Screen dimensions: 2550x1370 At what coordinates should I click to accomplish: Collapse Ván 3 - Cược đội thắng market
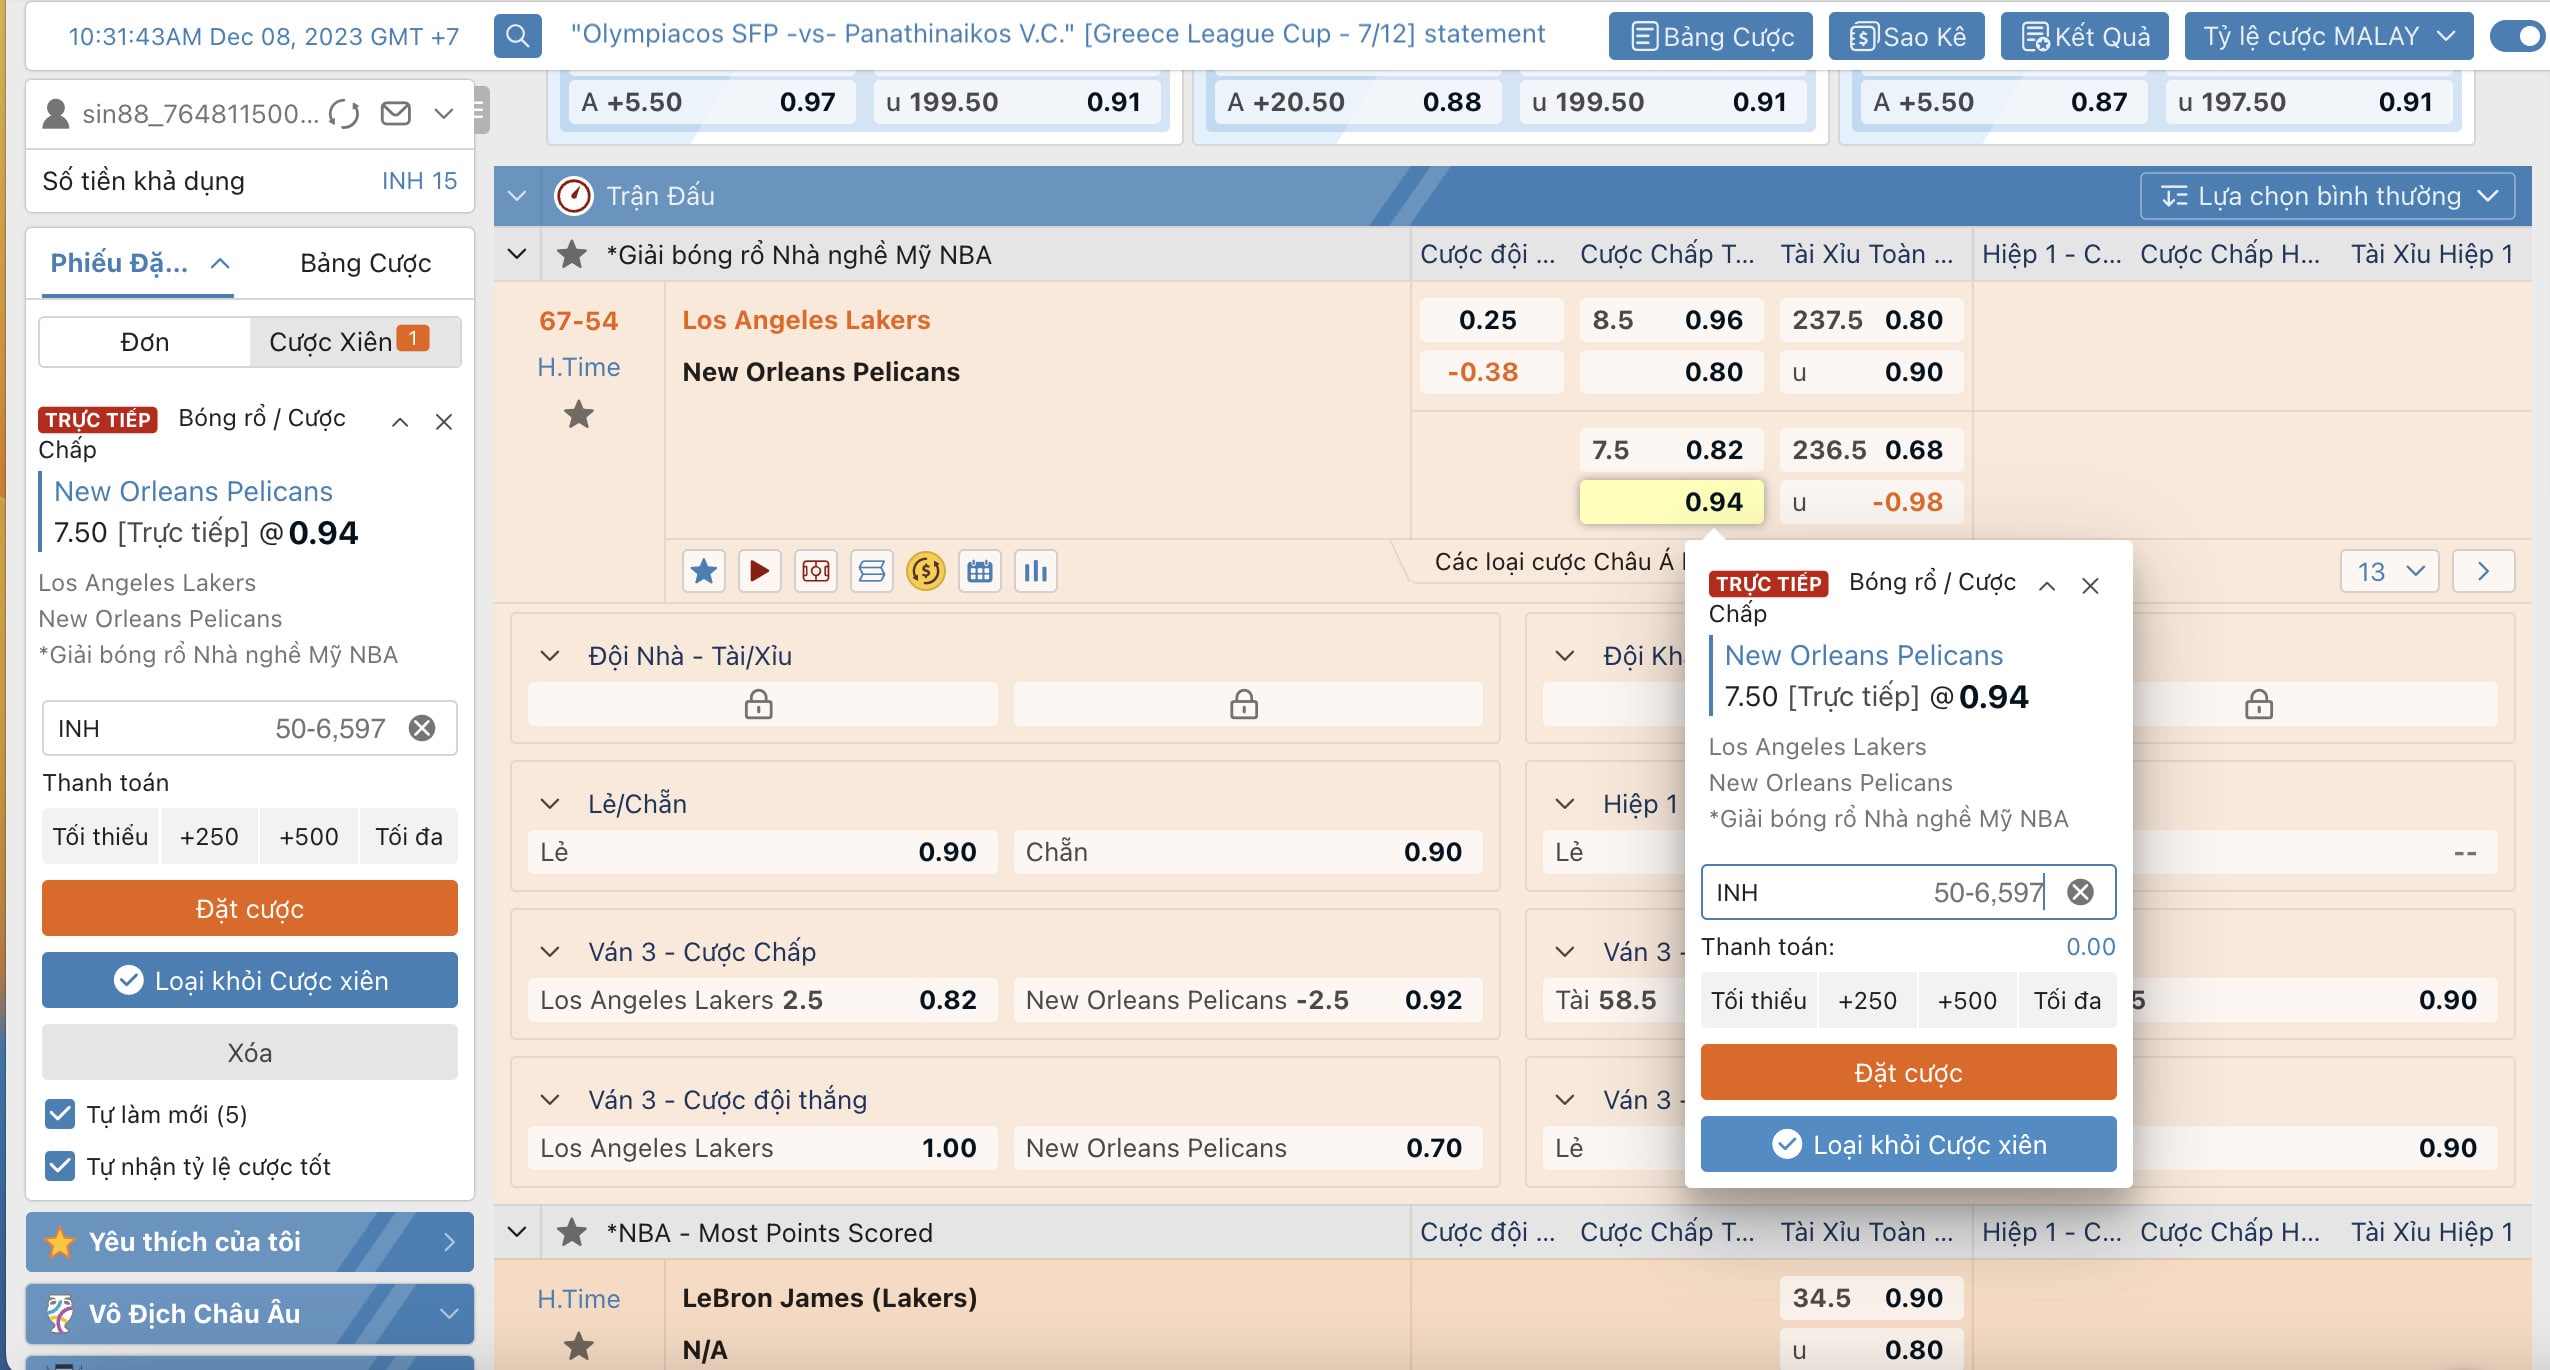[x=549, y=1100]
